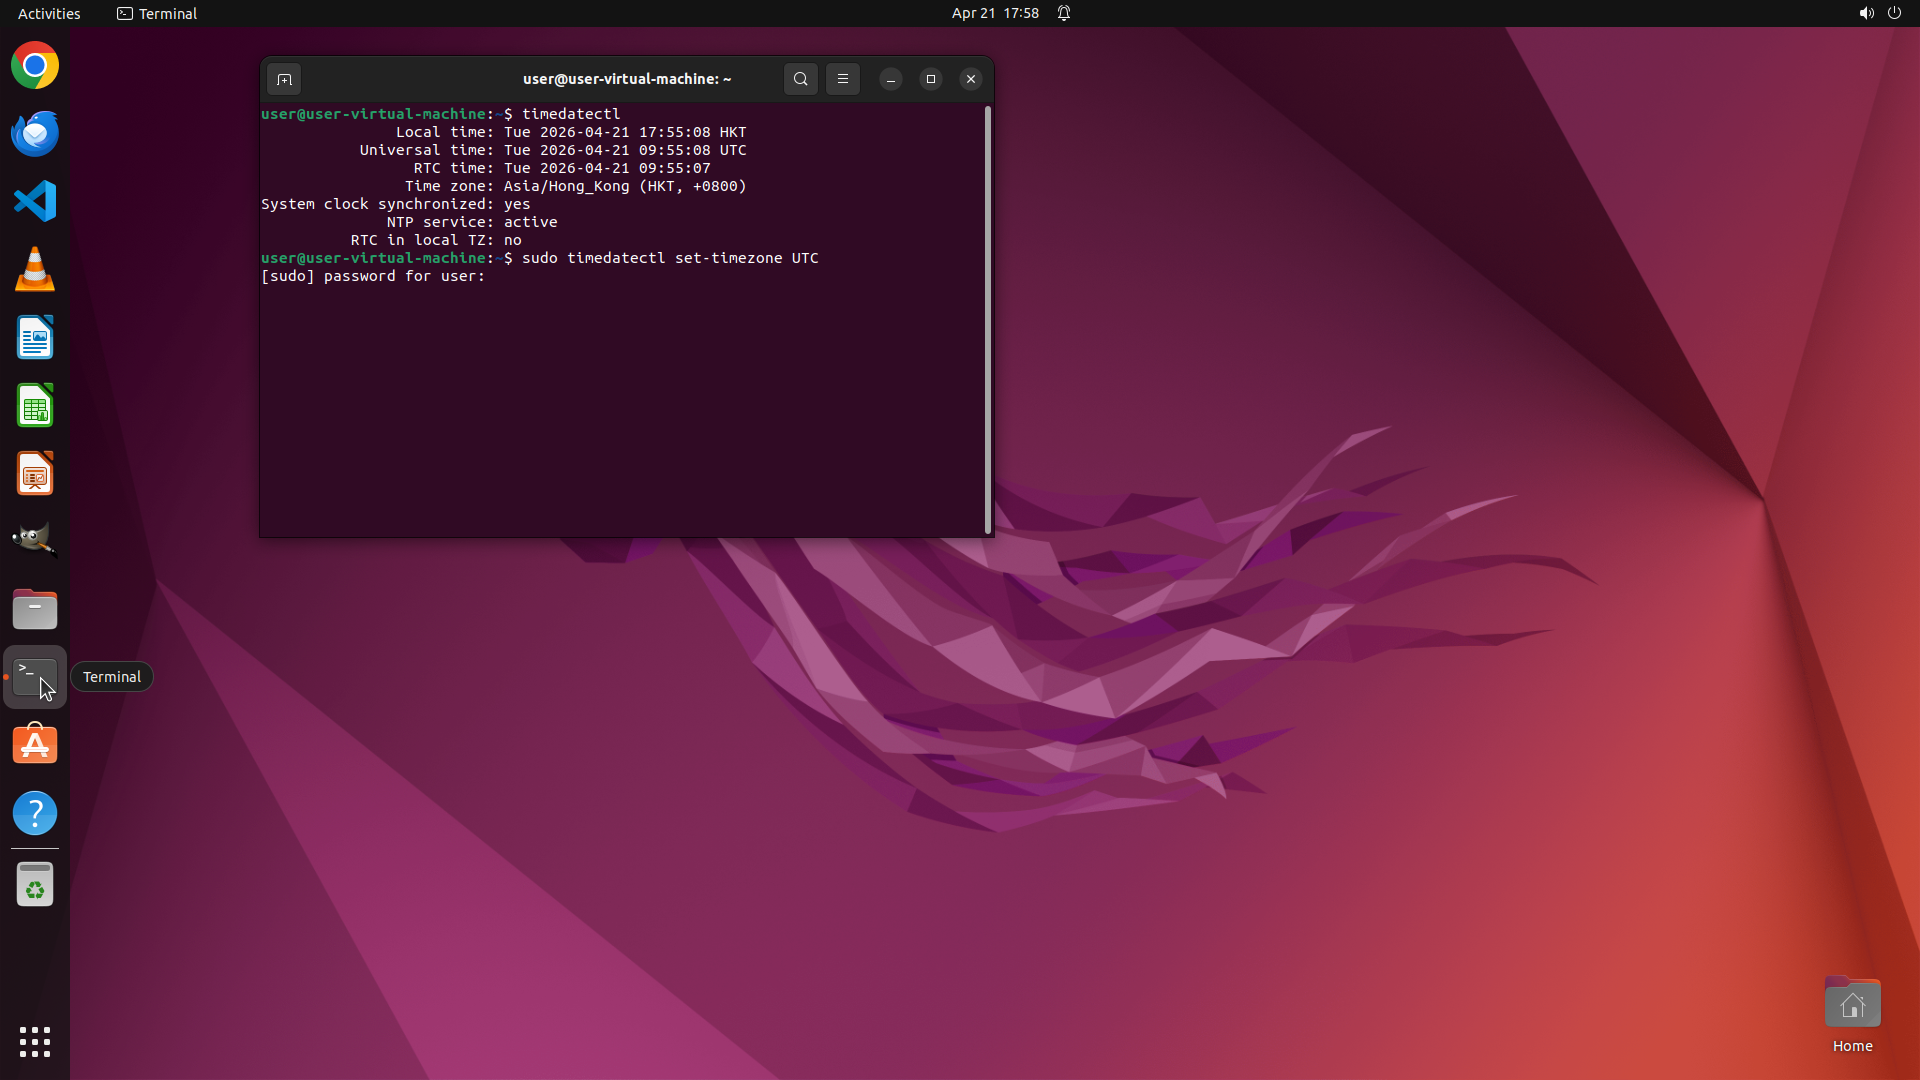This screenshot has width=1920, height=1080.
Task: Open Ubuntu Software store
Action: (35, 745)
